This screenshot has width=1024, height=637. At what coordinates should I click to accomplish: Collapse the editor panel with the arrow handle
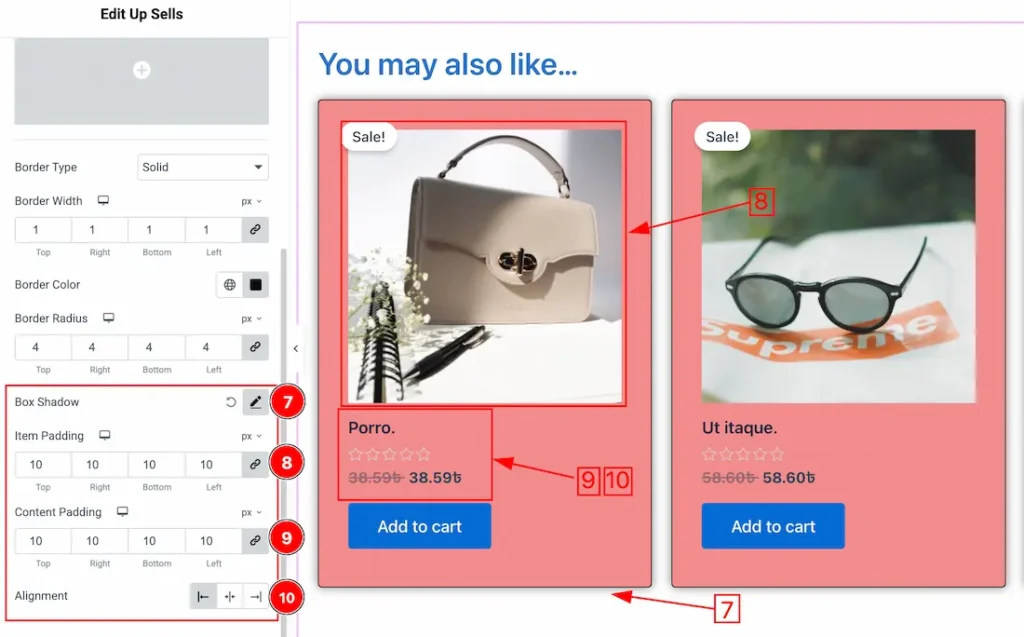295,348
